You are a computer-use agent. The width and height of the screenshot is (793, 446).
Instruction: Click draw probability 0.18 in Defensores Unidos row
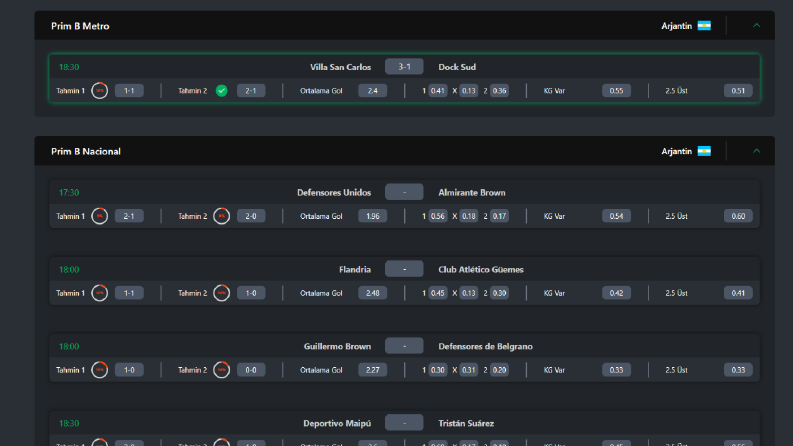(x=469, y=216)
